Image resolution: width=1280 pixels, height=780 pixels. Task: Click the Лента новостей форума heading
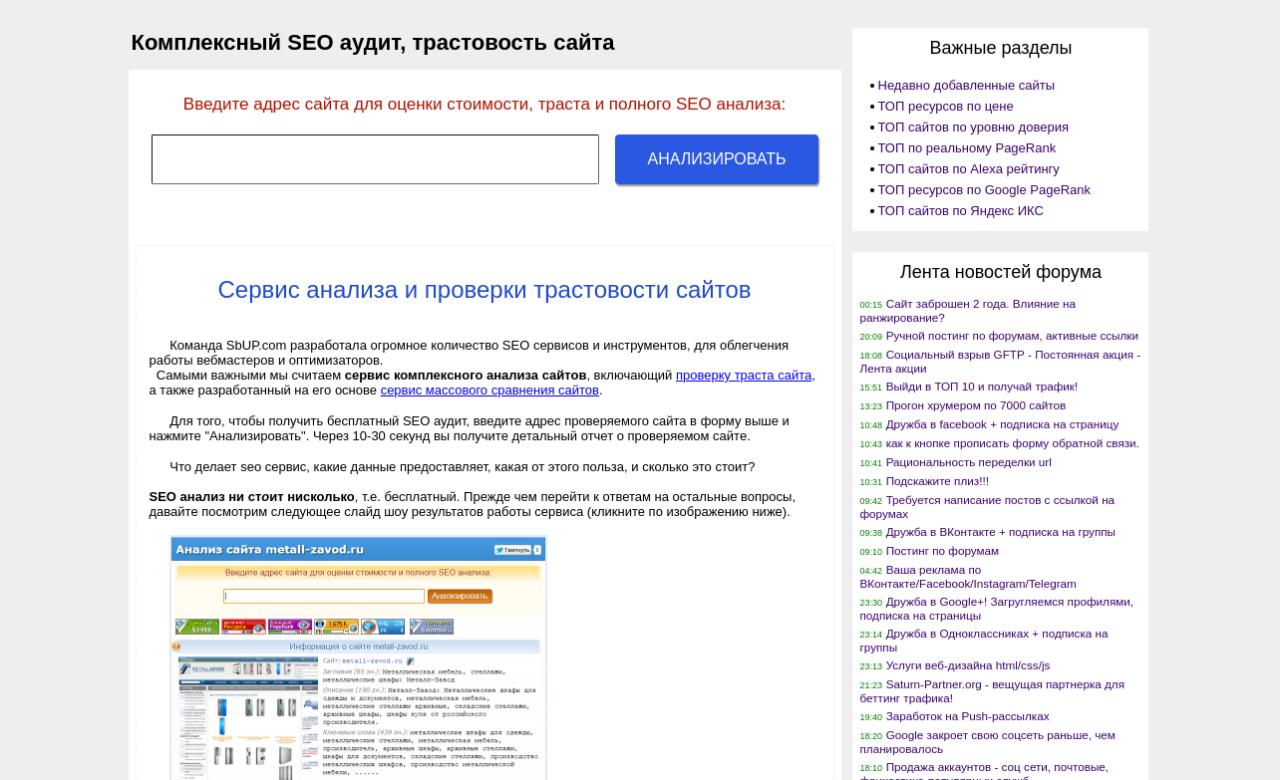[1000, 272]
